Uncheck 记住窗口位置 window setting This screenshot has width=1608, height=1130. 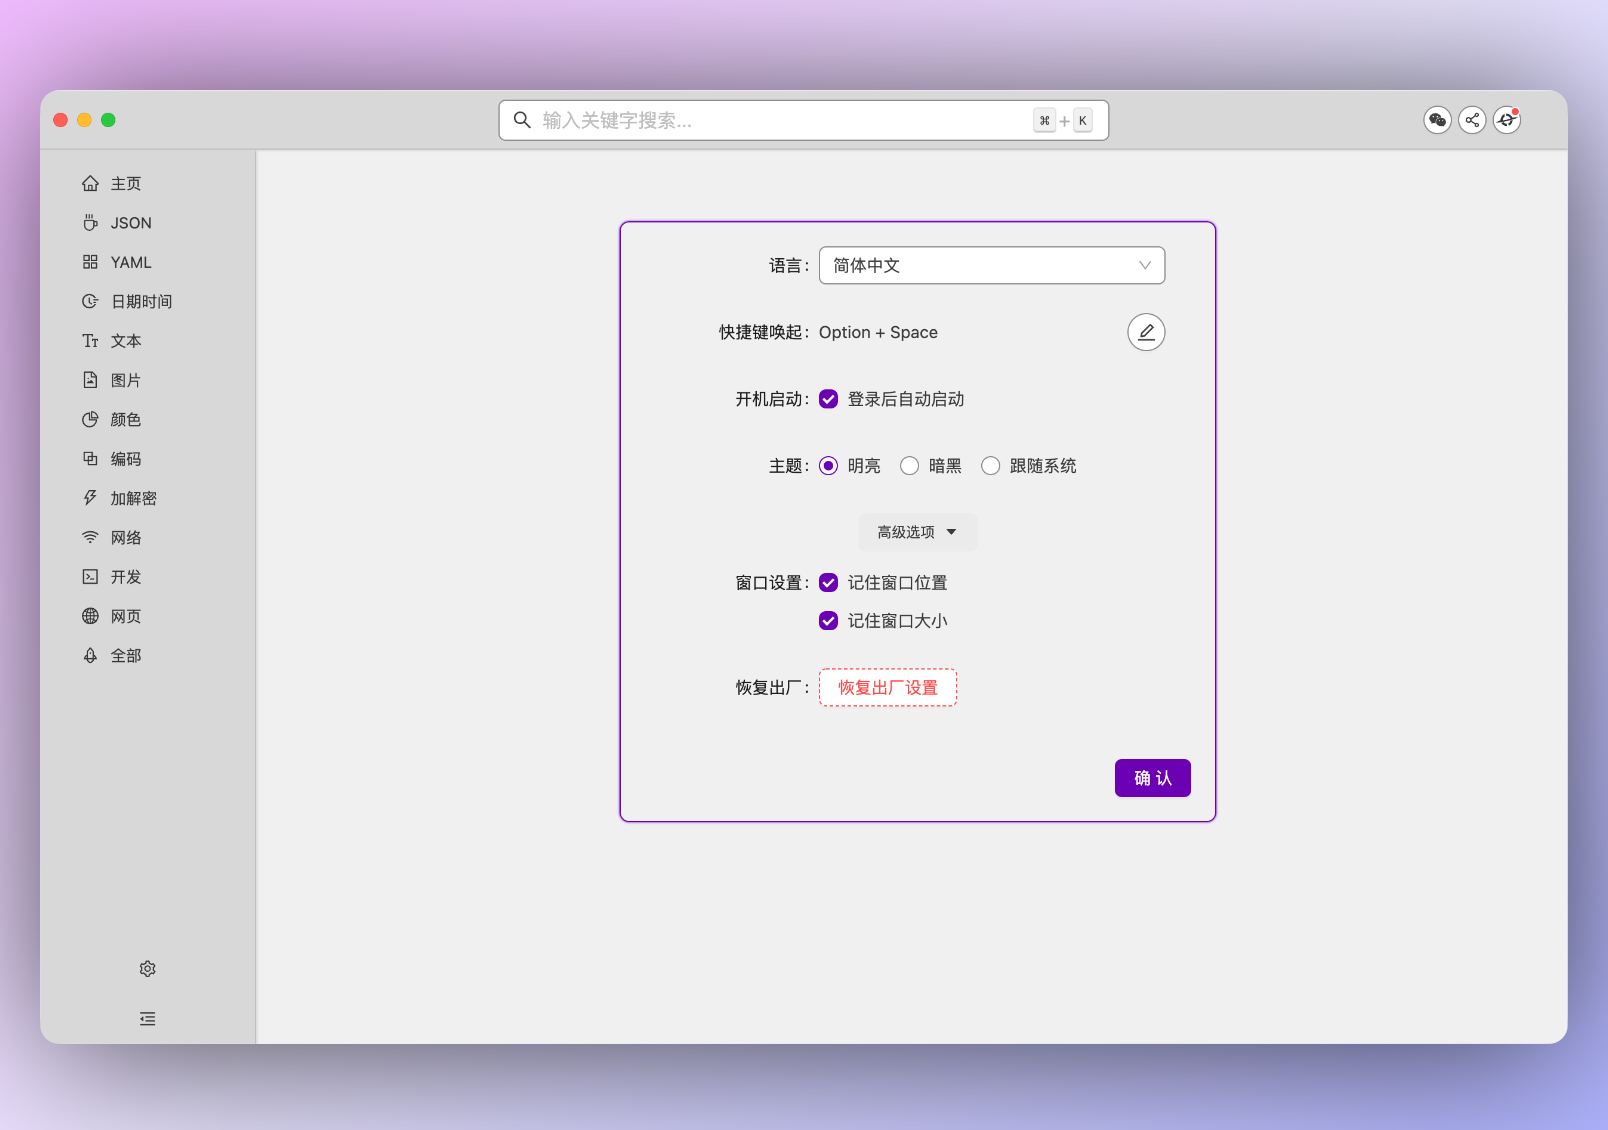click(828, 582)
